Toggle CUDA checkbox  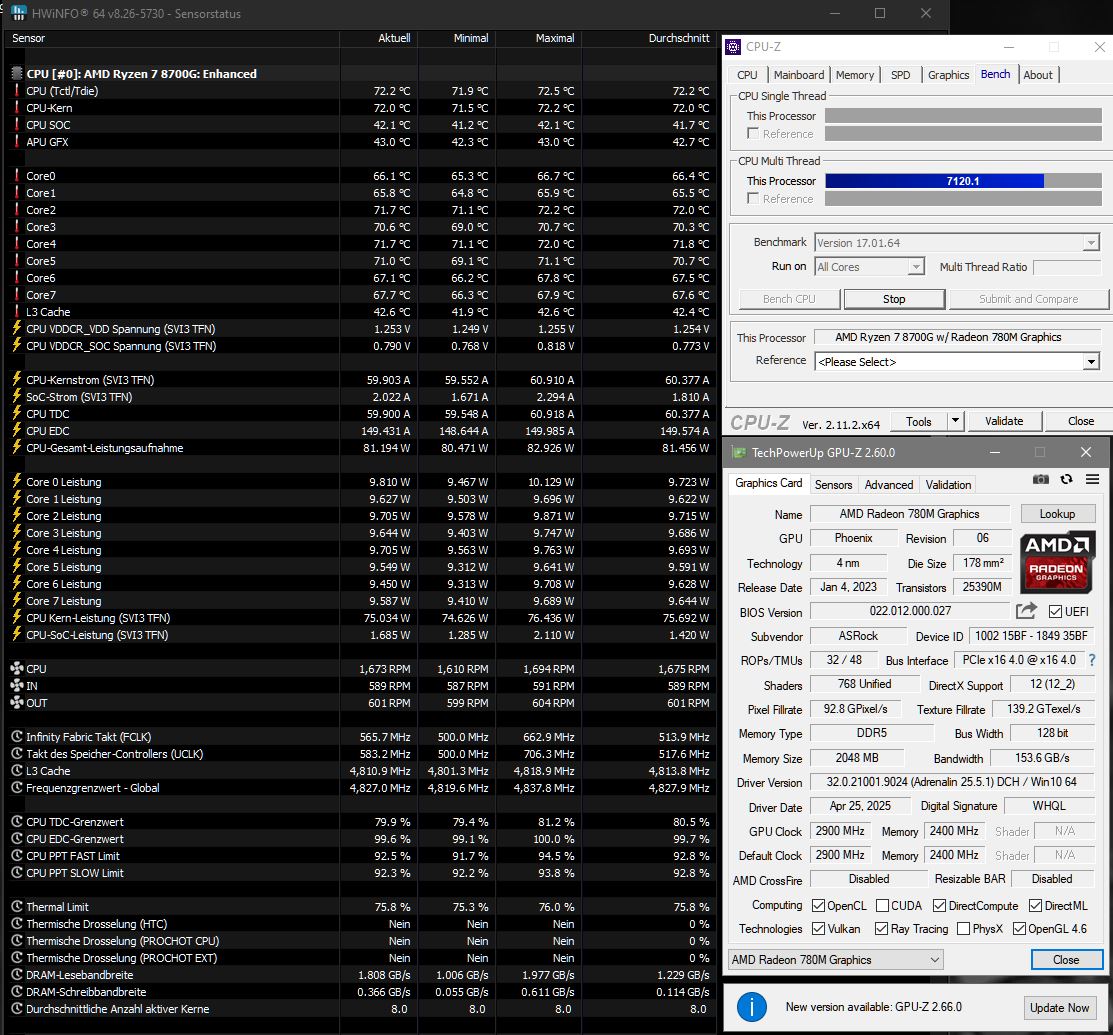click(x=882, y=906)
